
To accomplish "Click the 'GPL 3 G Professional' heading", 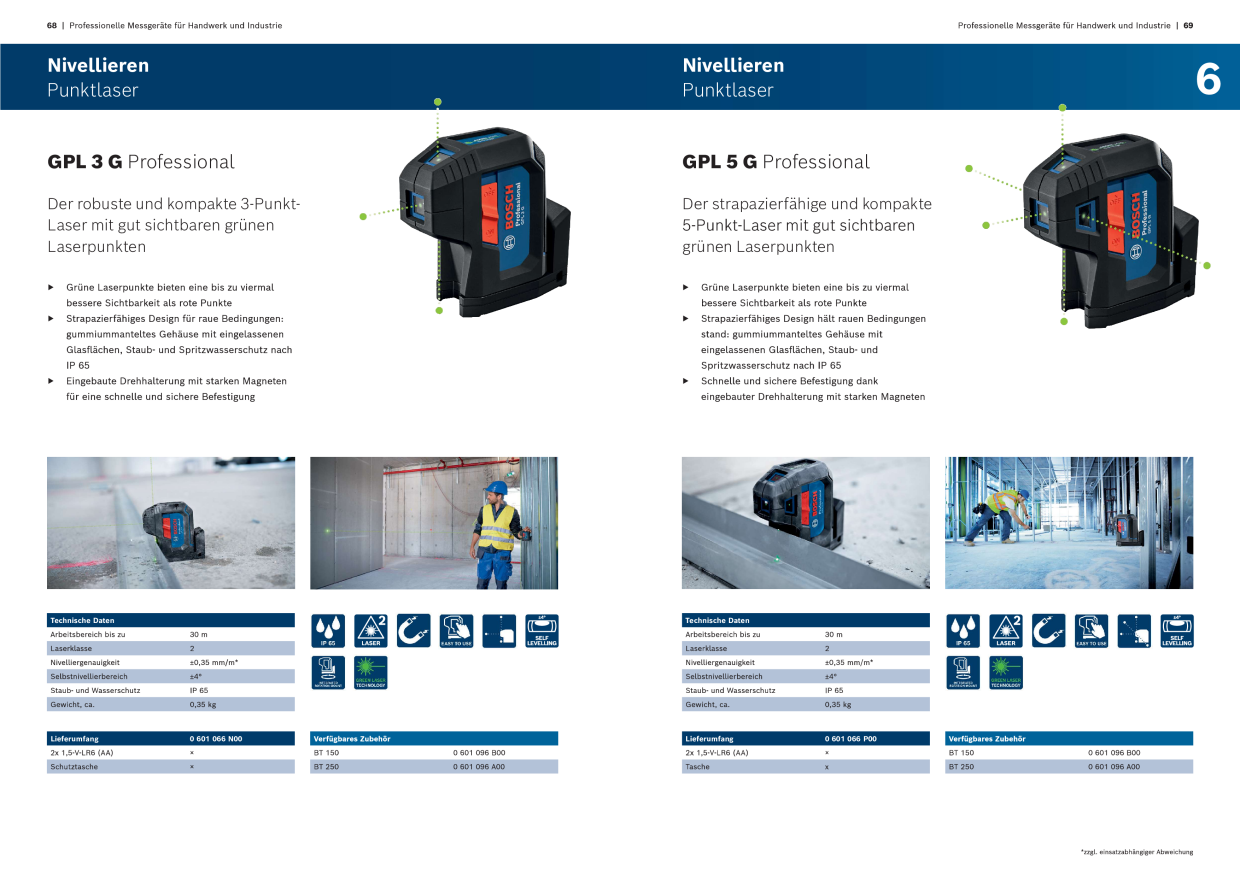I will (x=141, y=162).
